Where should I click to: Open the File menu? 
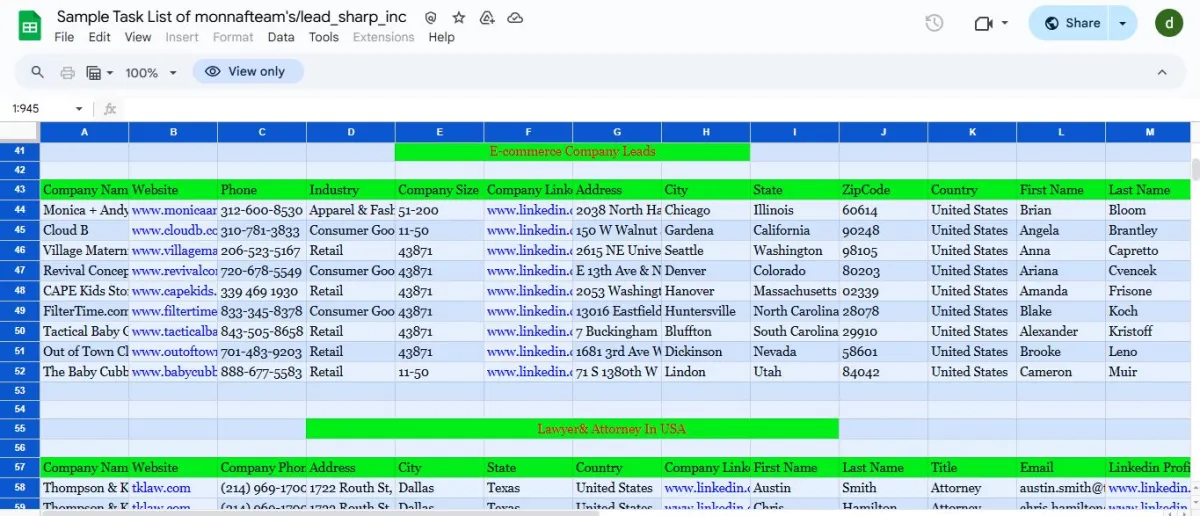point(64,37)
